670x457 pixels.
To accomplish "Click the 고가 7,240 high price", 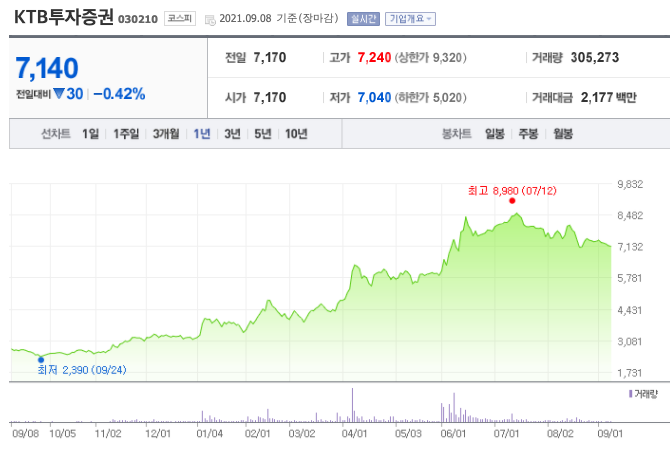I will point(374,58).
